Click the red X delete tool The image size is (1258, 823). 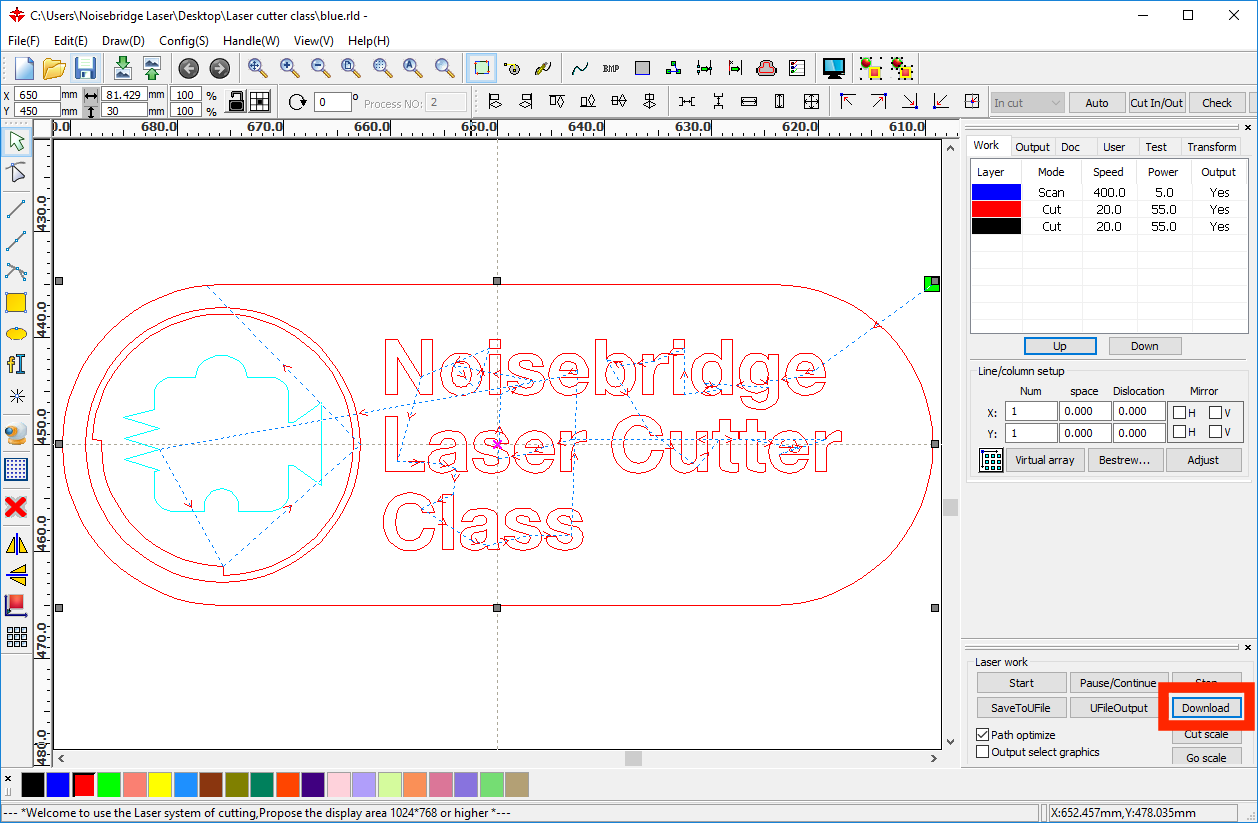tap(16, 507)
